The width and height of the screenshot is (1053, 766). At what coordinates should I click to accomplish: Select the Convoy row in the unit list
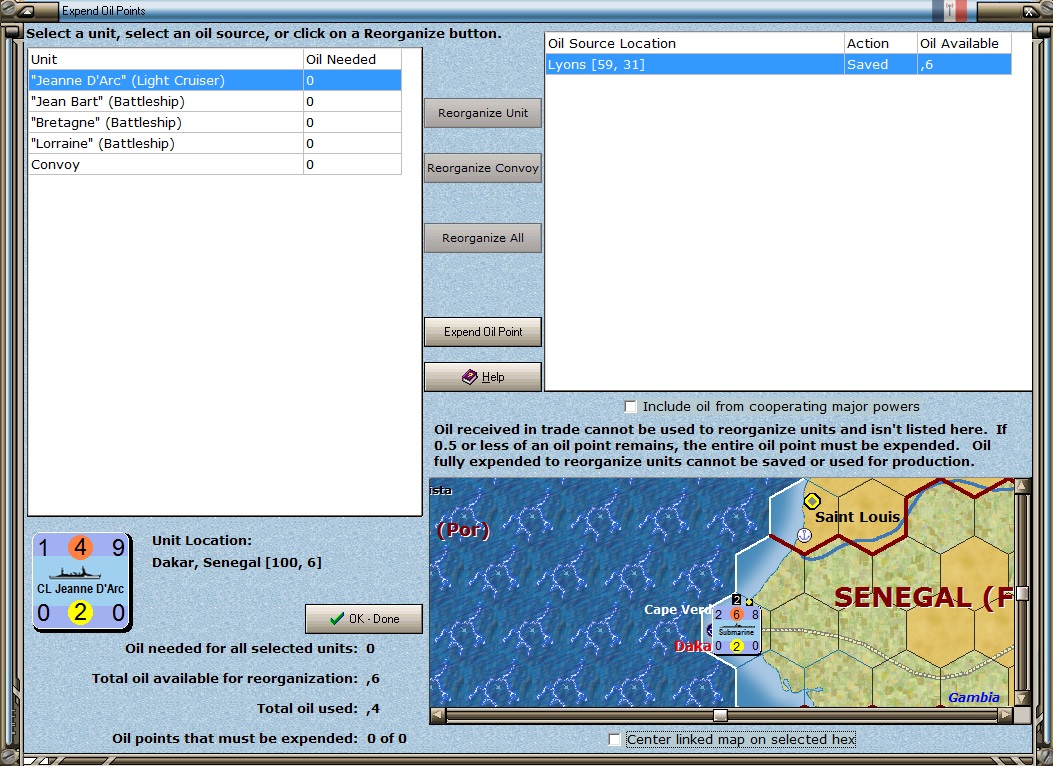coord(215,164)
